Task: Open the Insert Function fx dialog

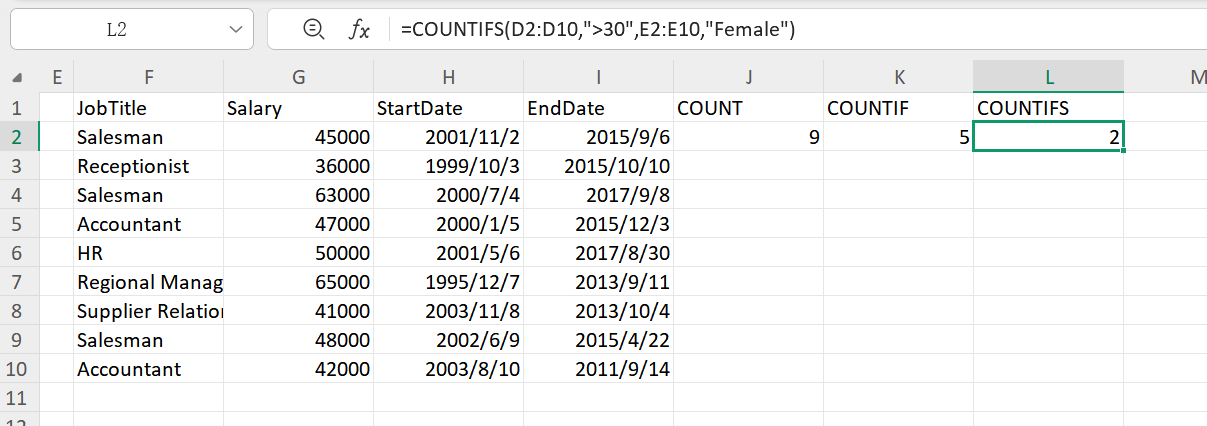Action: tap(358, 30)
